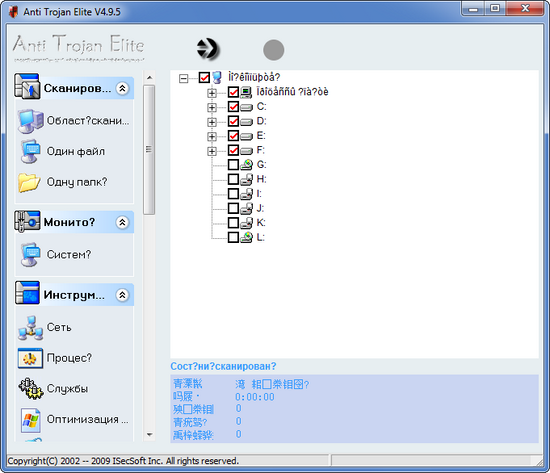Click the H: removable drive icon
This screenshot has height=473, width=550.
point(247,179)
